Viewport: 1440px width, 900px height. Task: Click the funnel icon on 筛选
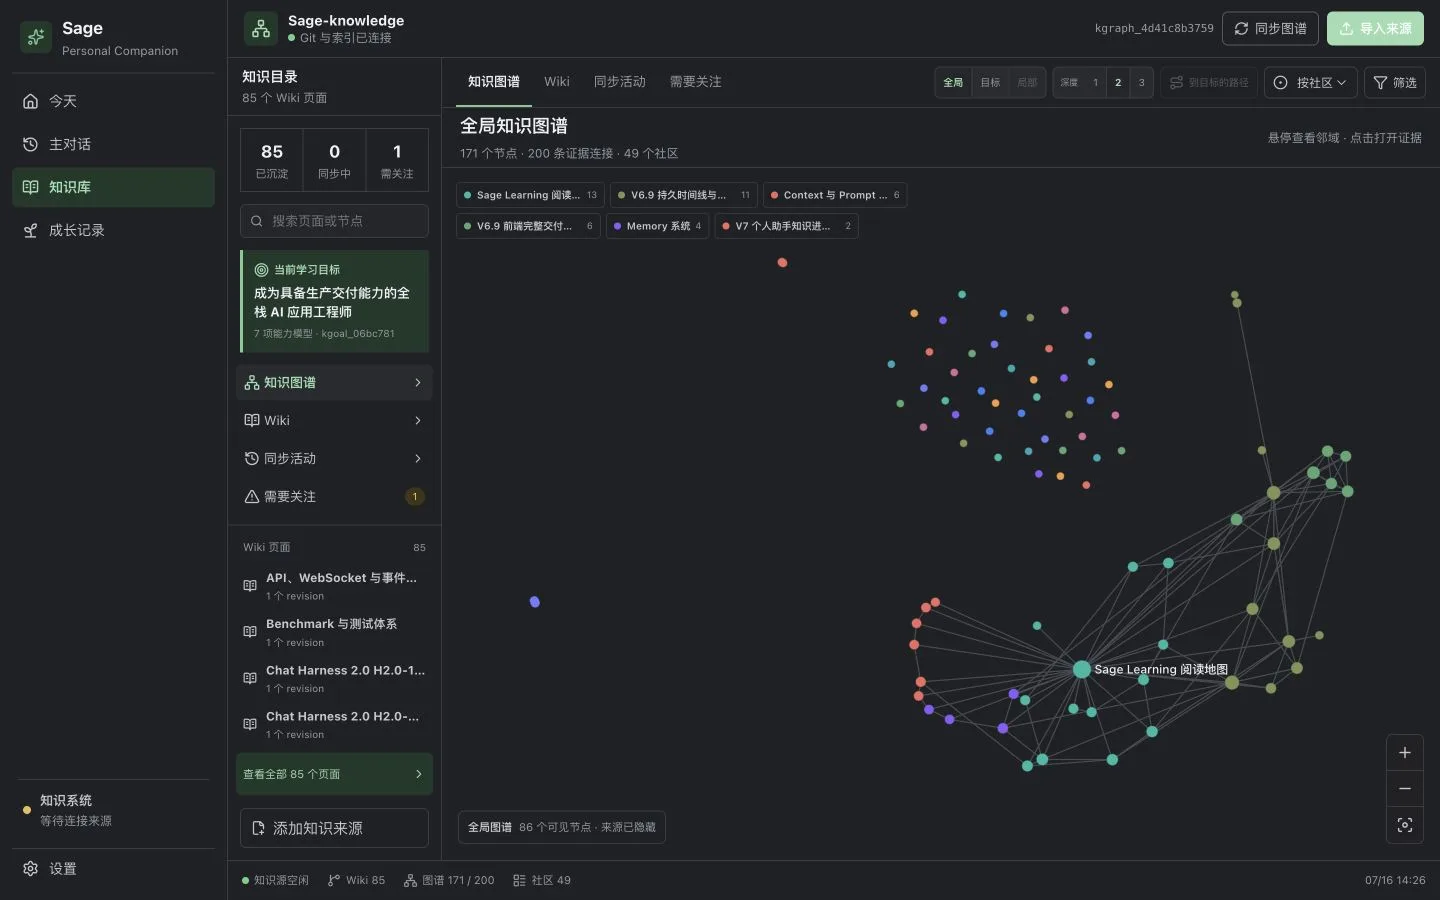[x=1380, y=82]
